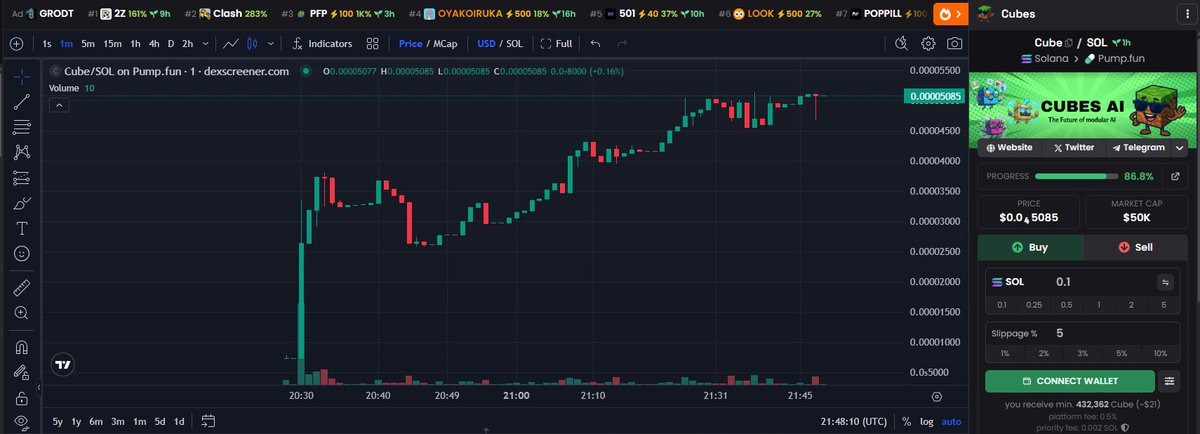Copy the Cube token address icon

tap(1068, 42)
